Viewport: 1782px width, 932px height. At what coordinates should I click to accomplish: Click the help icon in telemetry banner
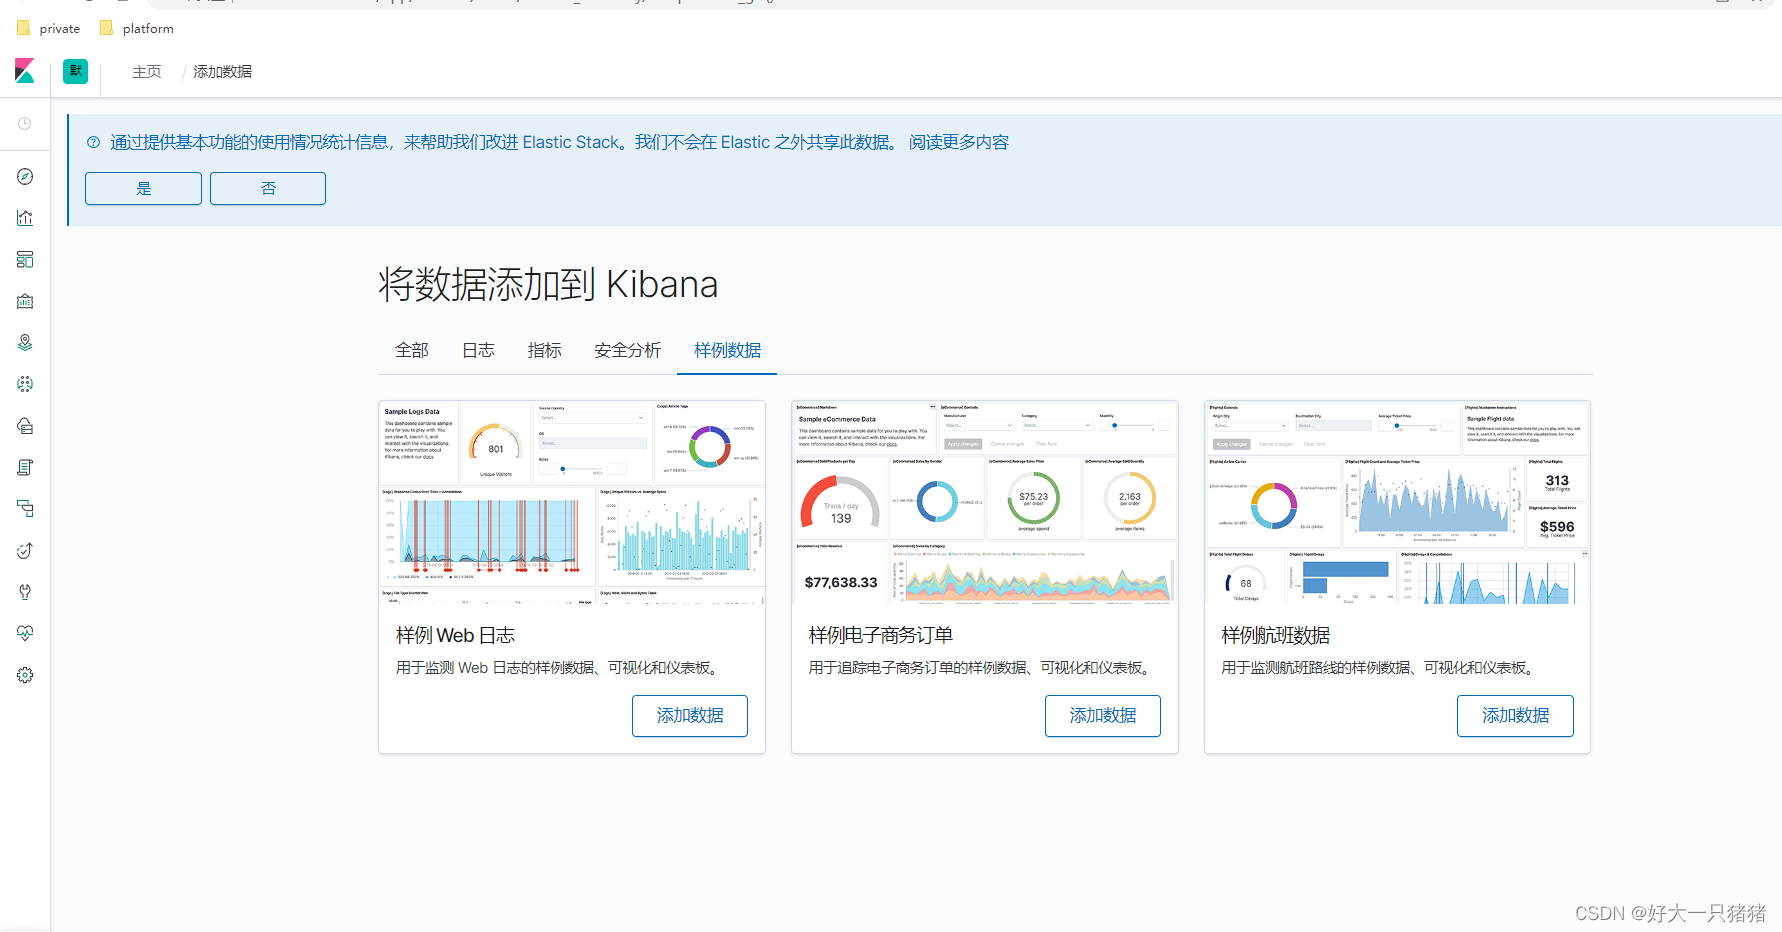[x=93, y=142]
